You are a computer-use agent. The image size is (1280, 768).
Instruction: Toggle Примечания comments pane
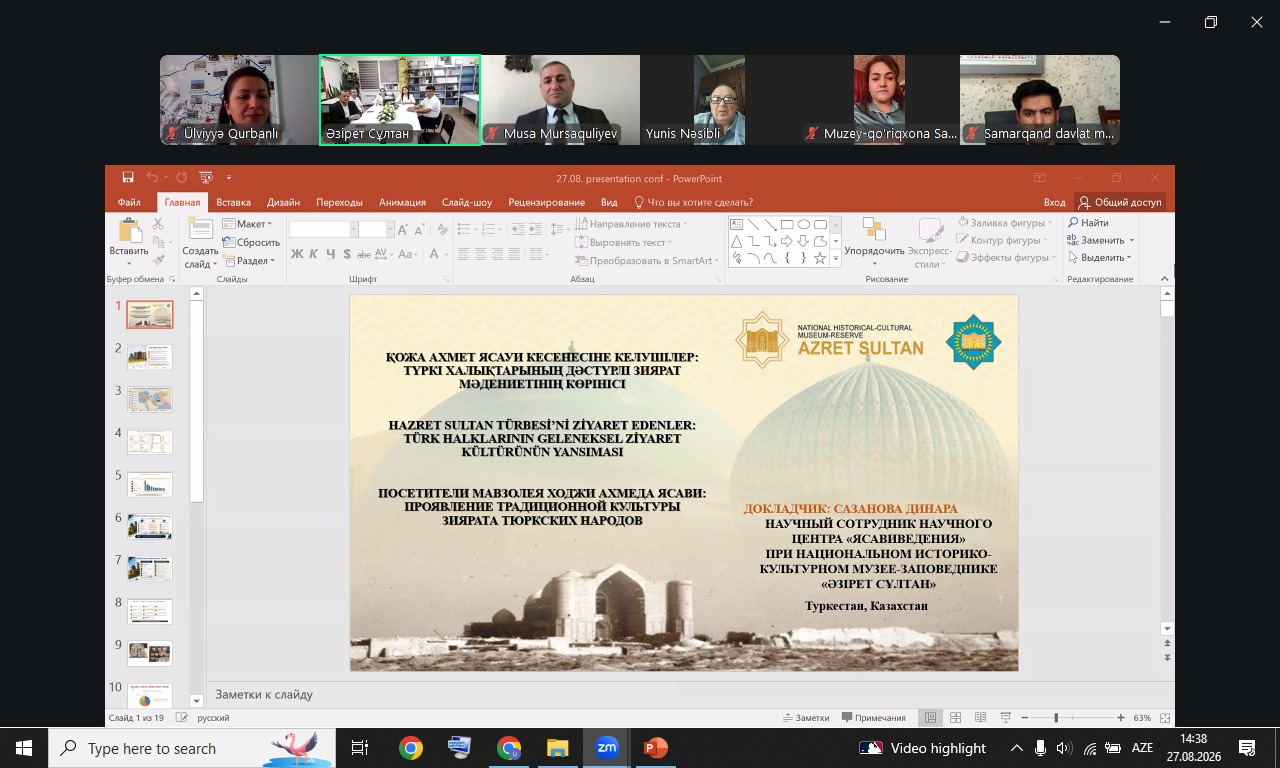click(873, 718)
